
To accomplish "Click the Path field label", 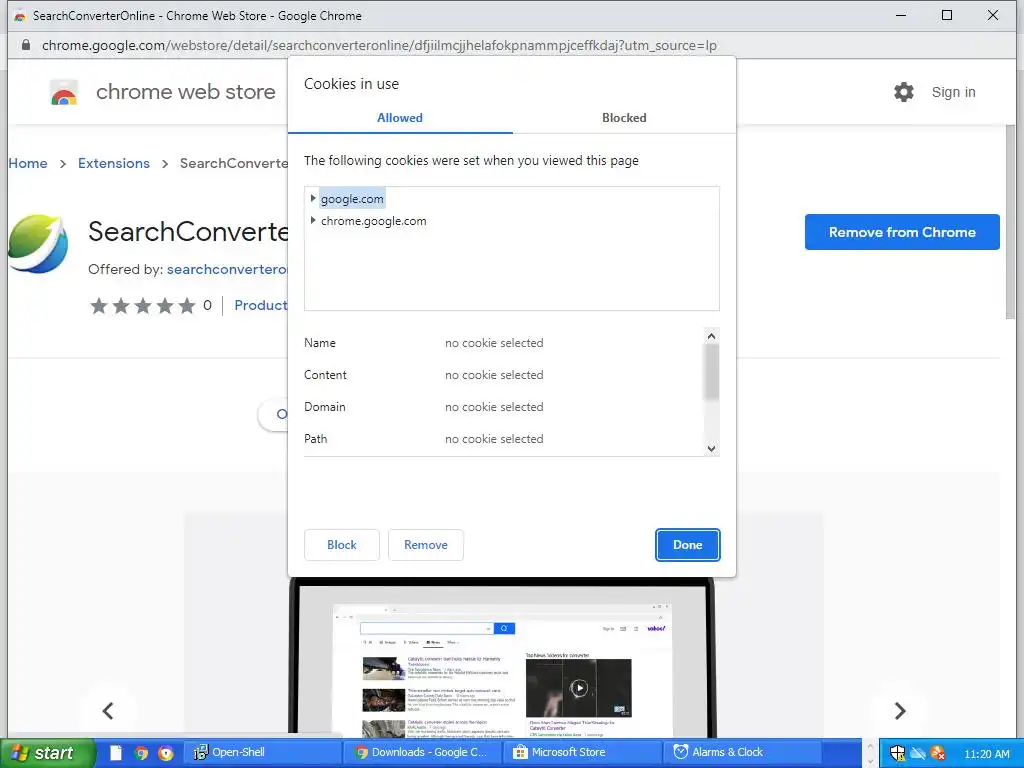I will 315,439.
